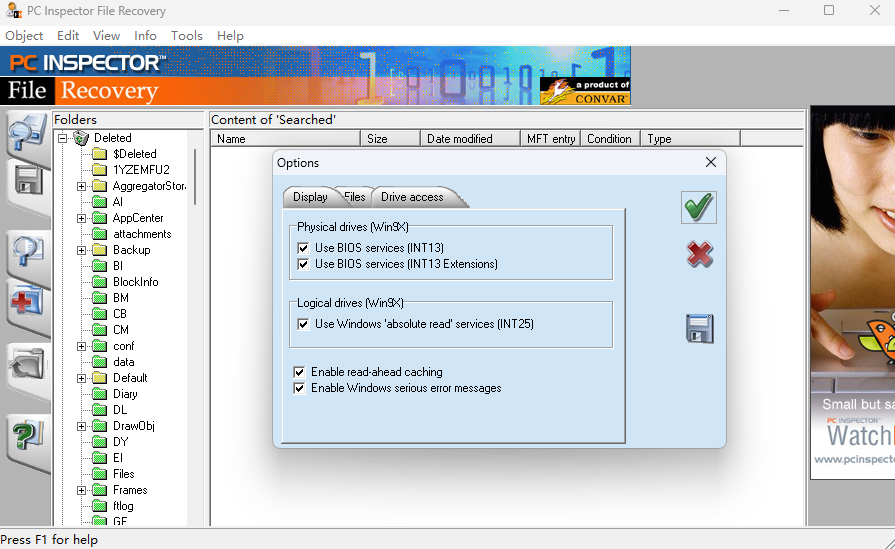Toggle Use BIOS services (INT13 Extensions)
Viewport: 895px width, 549px height.
click(303, 265)
